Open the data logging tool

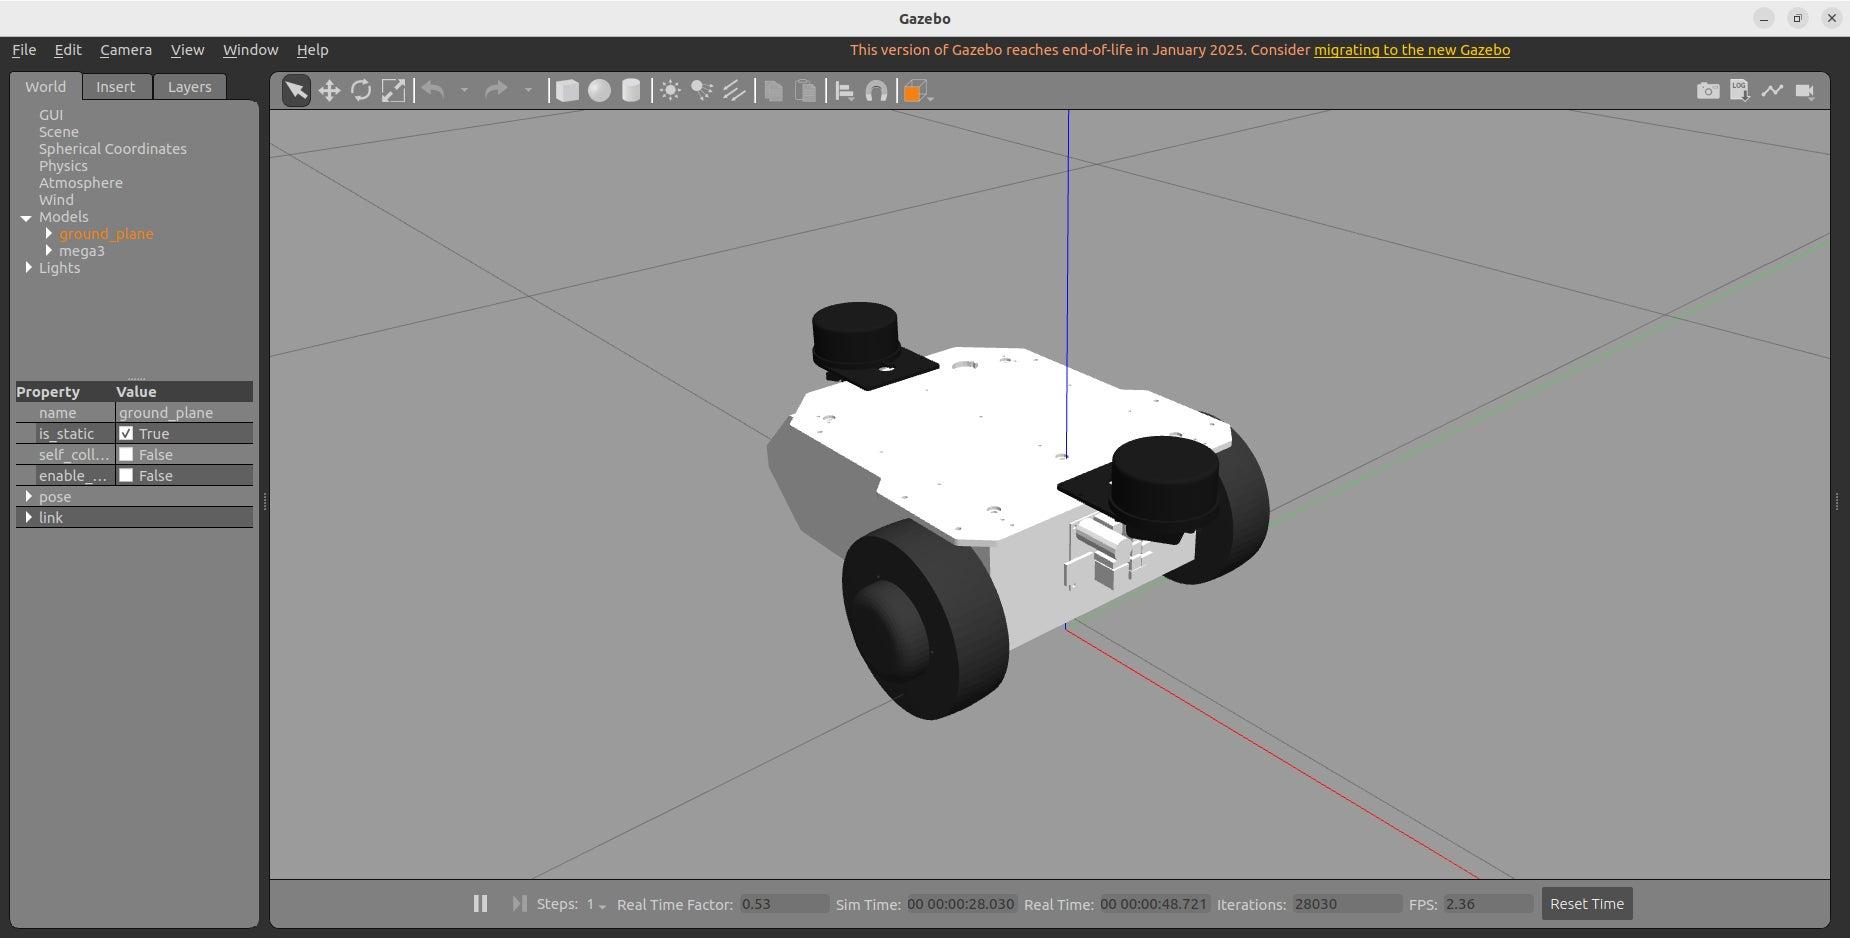[x=1740, y=91]
